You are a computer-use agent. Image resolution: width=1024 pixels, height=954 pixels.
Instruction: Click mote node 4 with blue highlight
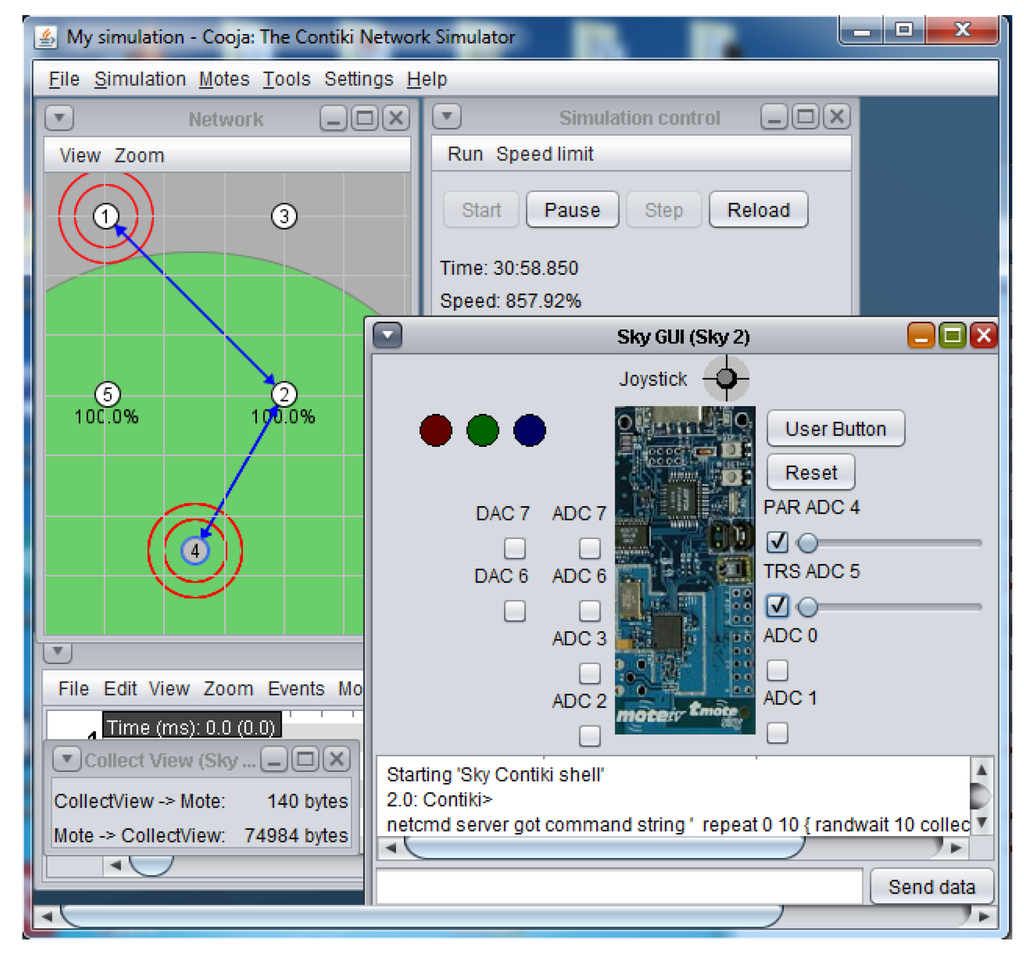coord(195,550)
